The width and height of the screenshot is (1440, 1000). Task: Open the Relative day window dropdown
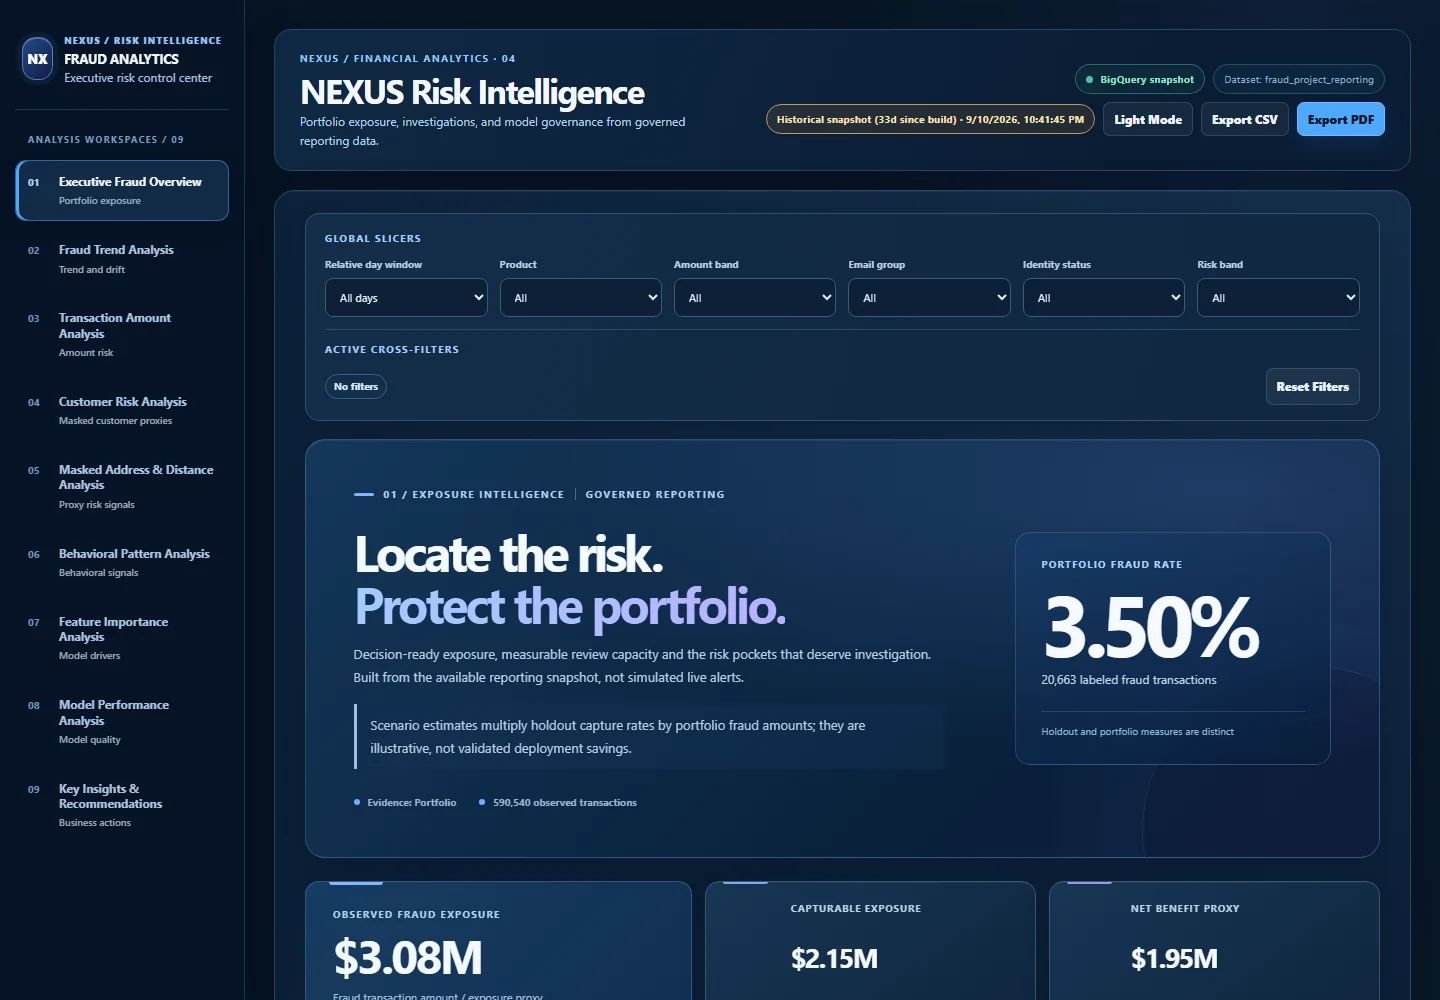tap(406, 298)
